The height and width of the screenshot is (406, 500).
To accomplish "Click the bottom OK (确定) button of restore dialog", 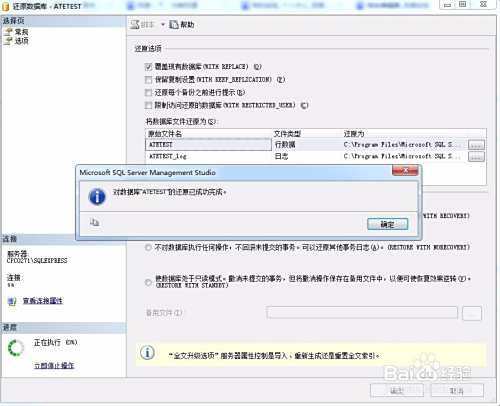I will tap(397, 390).
